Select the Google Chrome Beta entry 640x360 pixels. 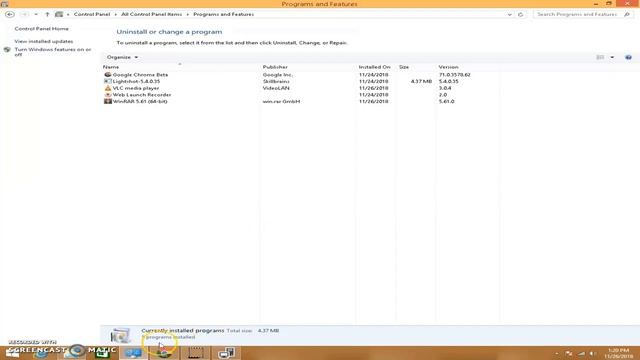click(x=140, y=75)
